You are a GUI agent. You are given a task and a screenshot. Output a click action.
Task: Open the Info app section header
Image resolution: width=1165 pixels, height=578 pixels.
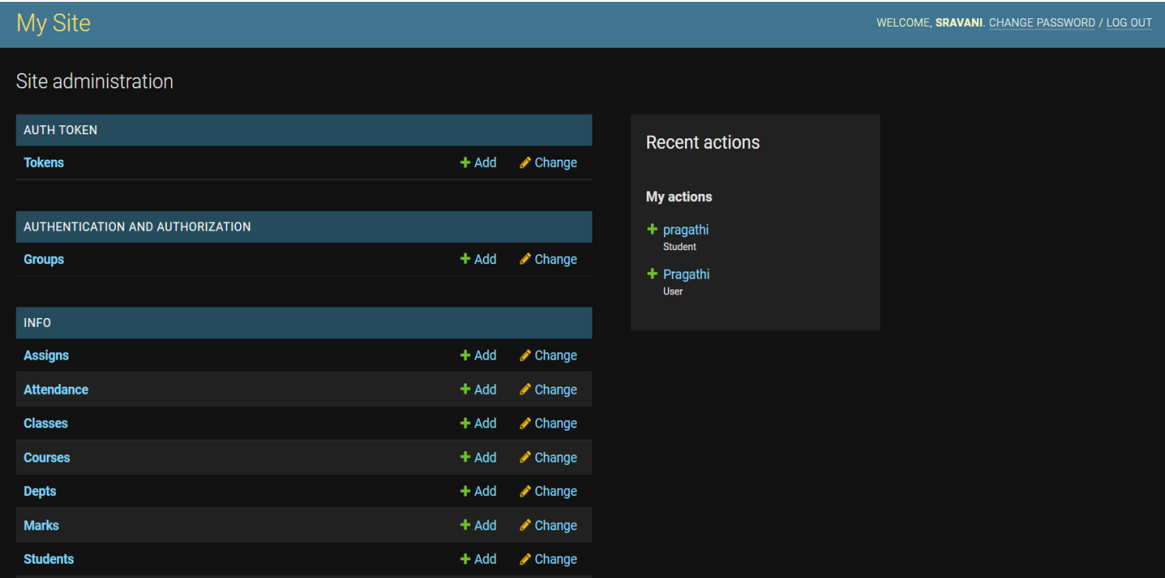coord(37,323)
